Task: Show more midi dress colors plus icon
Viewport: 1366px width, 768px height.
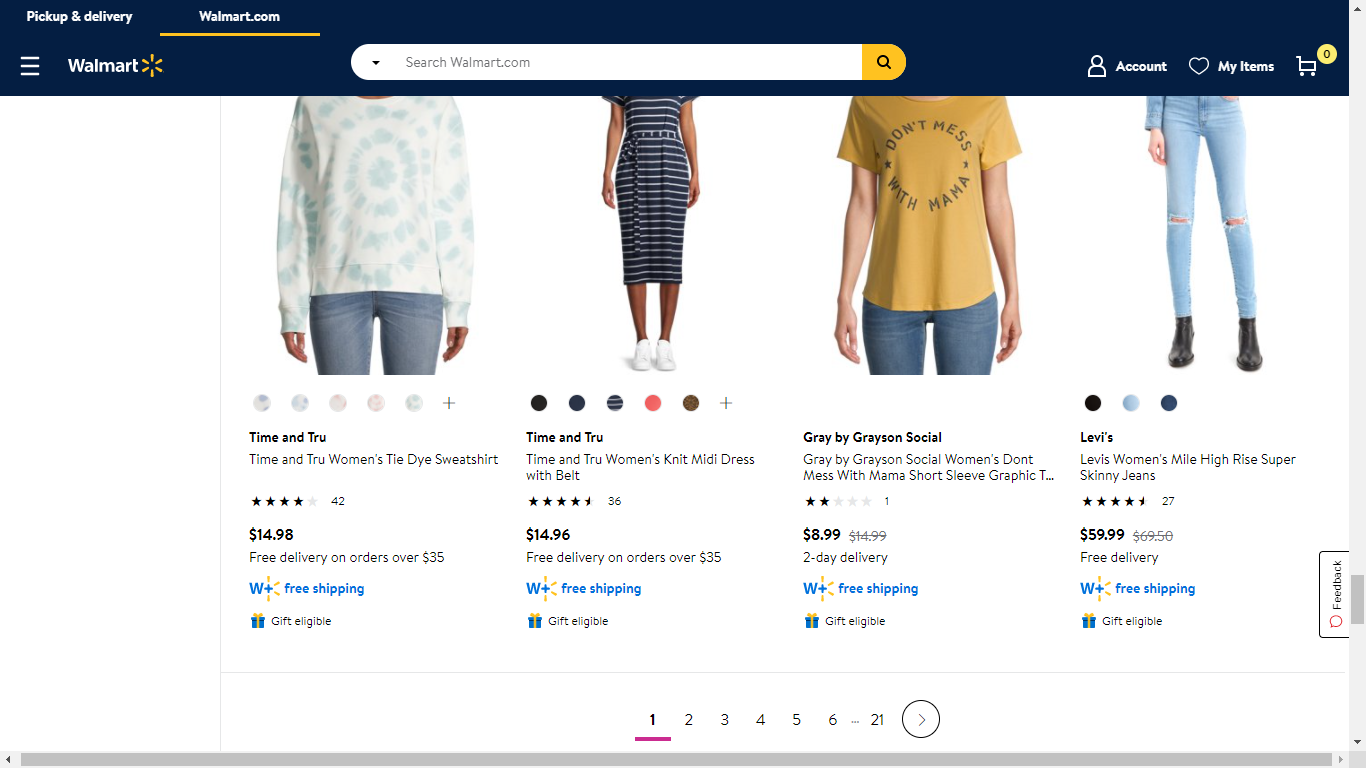Action: pyautogui.click(x=726, y=403)
